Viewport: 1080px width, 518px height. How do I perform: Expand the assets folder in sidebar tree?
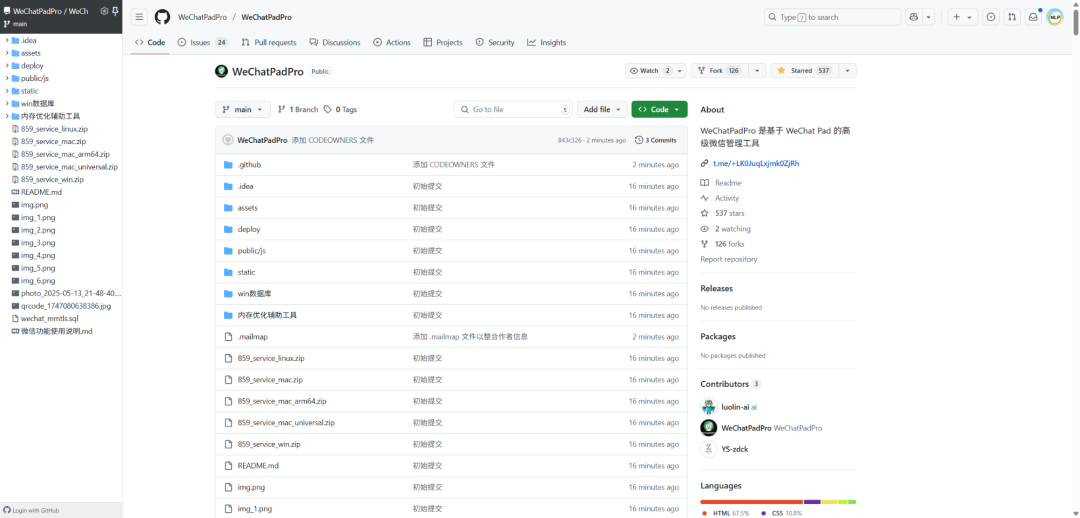[7, 53]
